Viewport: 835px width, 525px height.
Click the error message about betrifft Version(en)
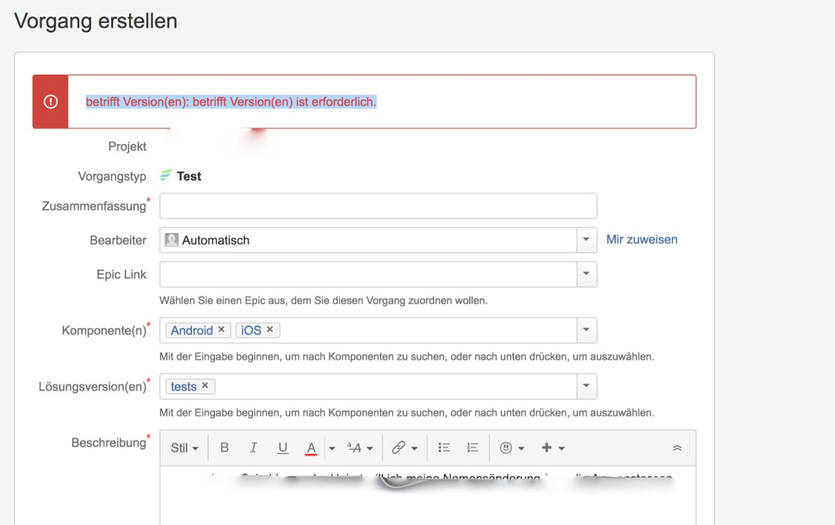pyautogui.click(x=231, y=102)
